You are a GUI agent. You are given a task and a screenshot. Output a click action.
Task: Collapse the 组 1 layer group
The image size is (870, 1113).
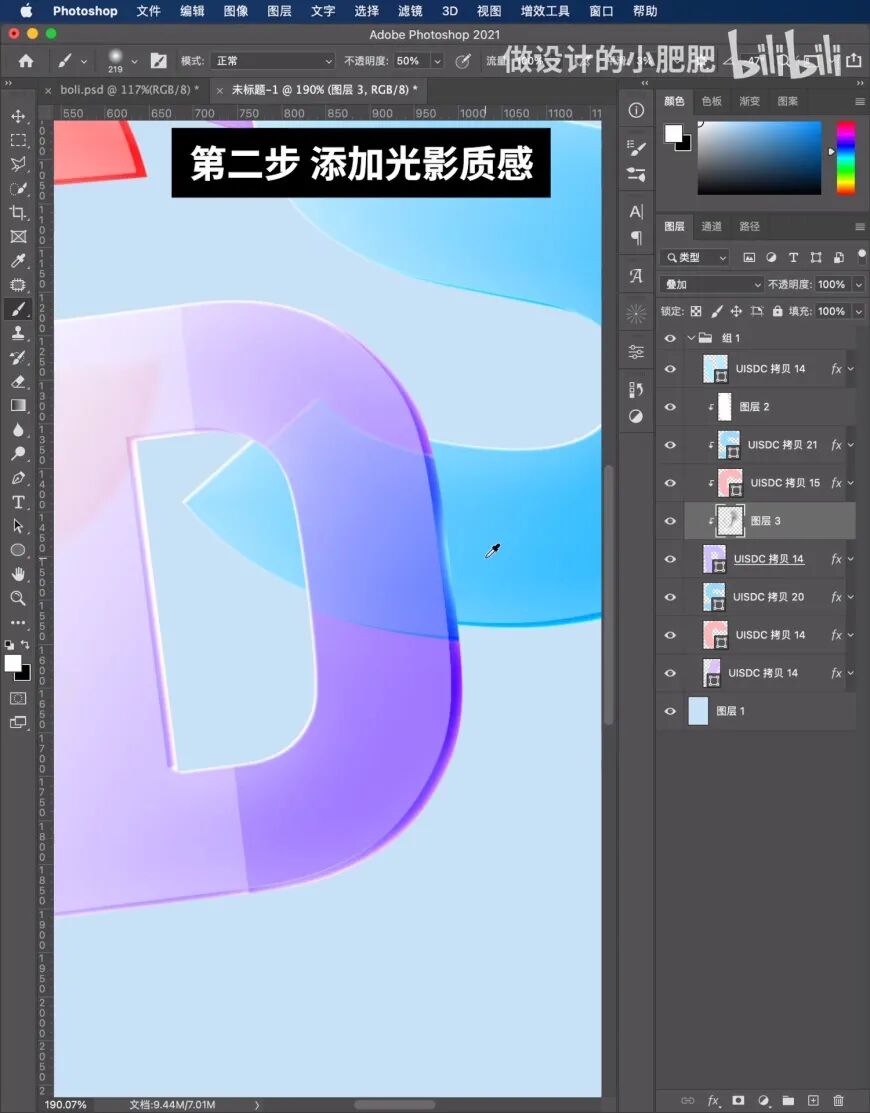pos(690,338)
